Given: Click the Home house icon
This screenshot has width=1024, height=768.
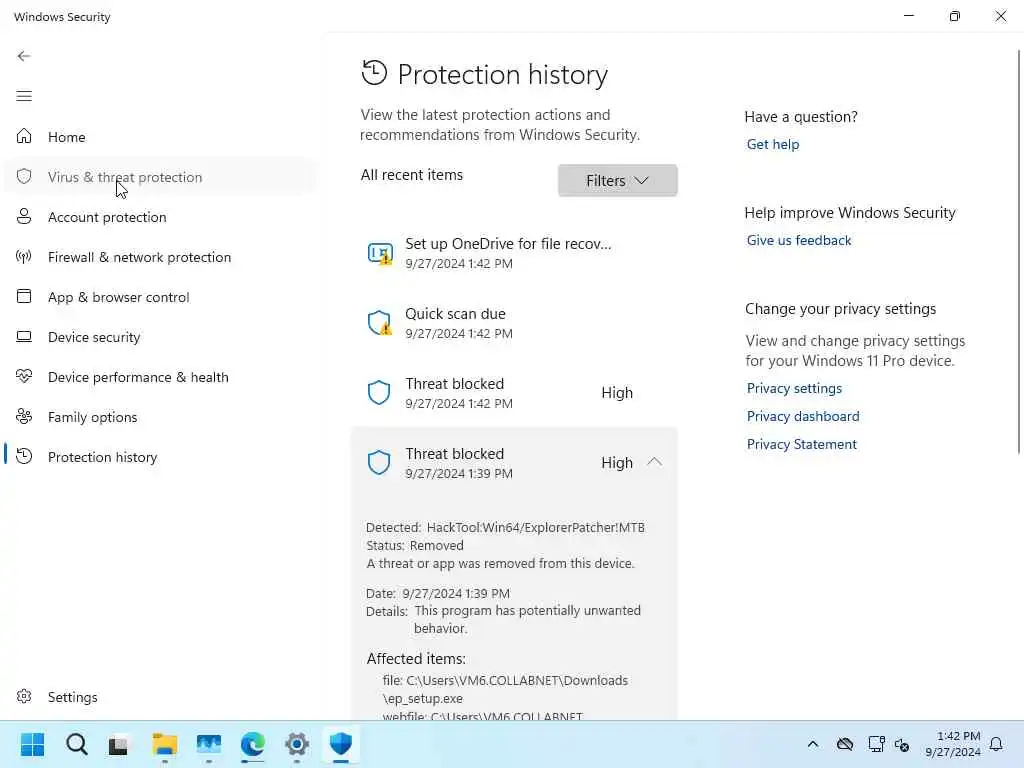Looking at the screenshot, I should (24, 137).
